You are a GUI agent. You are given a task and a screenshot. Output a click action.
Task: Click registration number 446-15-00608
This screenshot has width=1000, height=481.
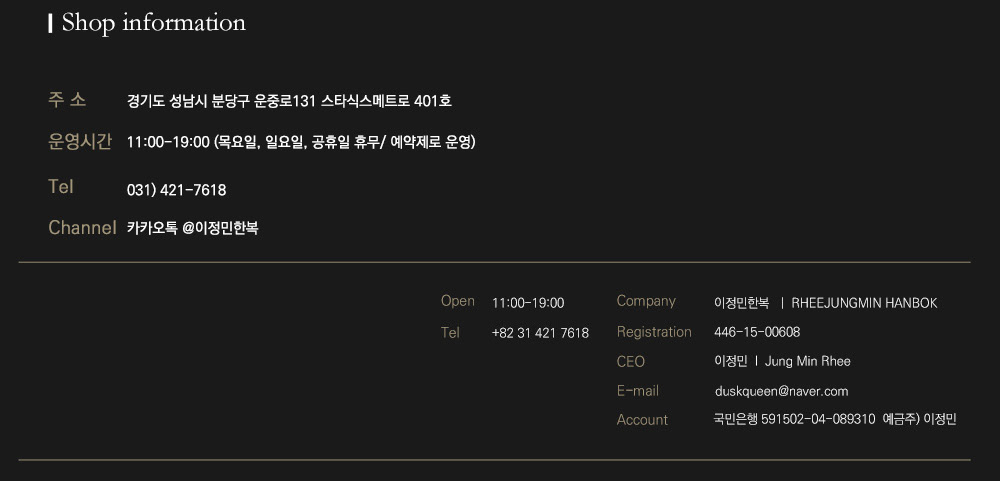click(756, 332)
